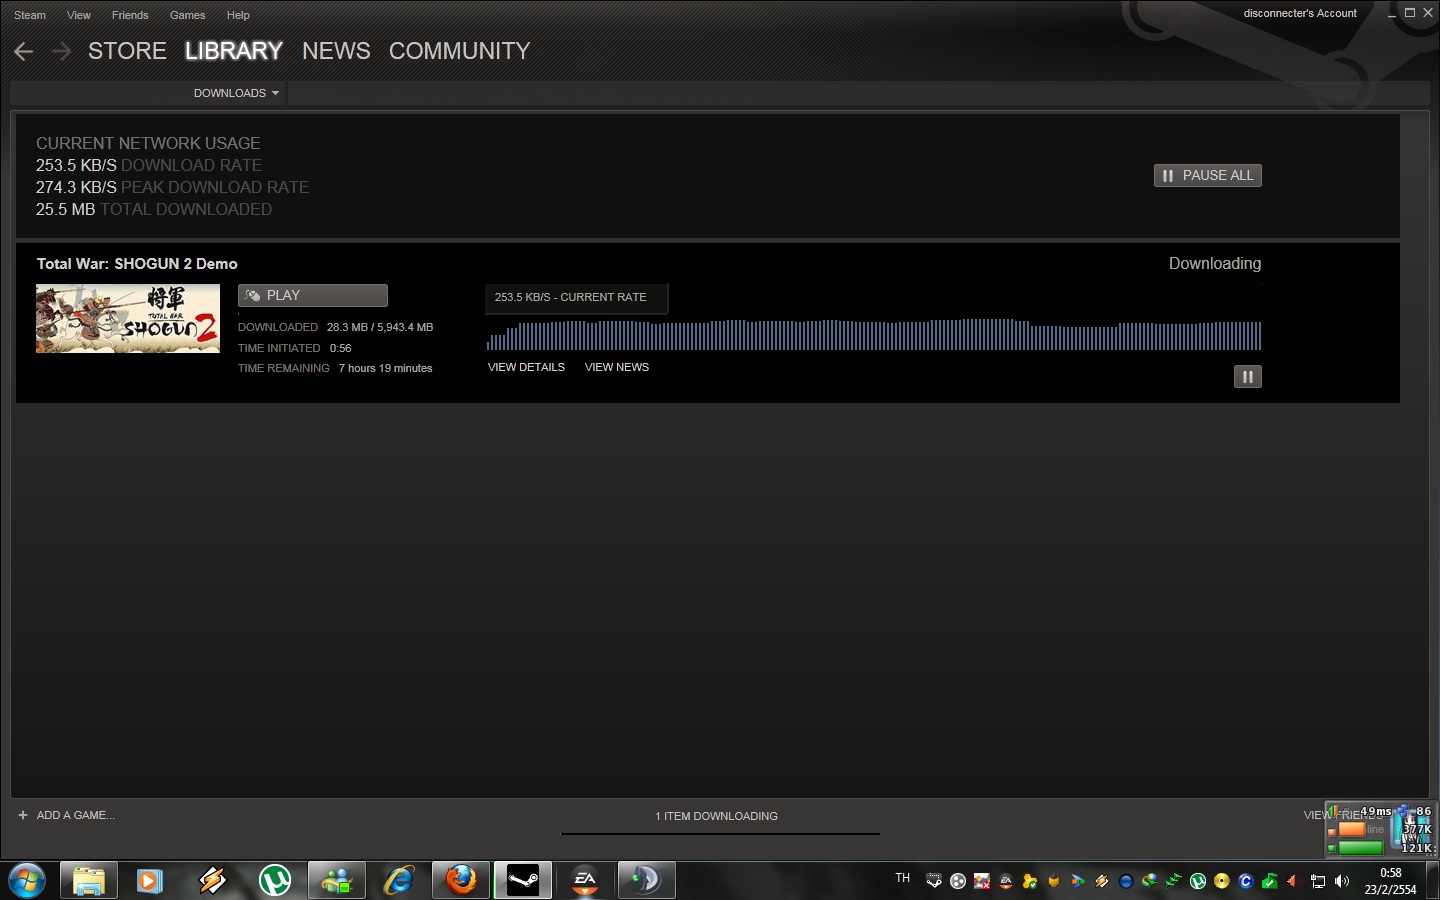Switch to Firefox on the taskbar
The image size is (1440, 900).
pos(460,881)
